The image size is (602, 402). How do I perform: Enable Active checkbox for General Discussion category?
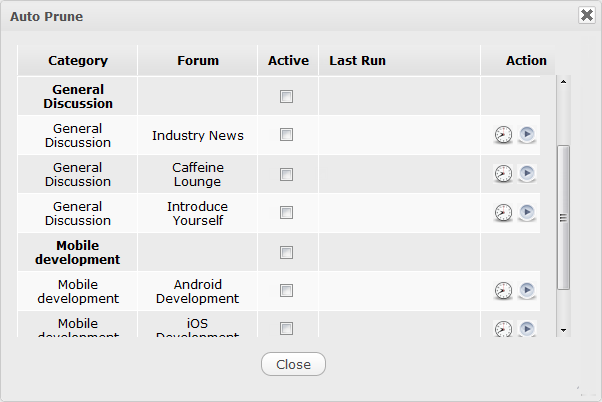tap(287, 97)
